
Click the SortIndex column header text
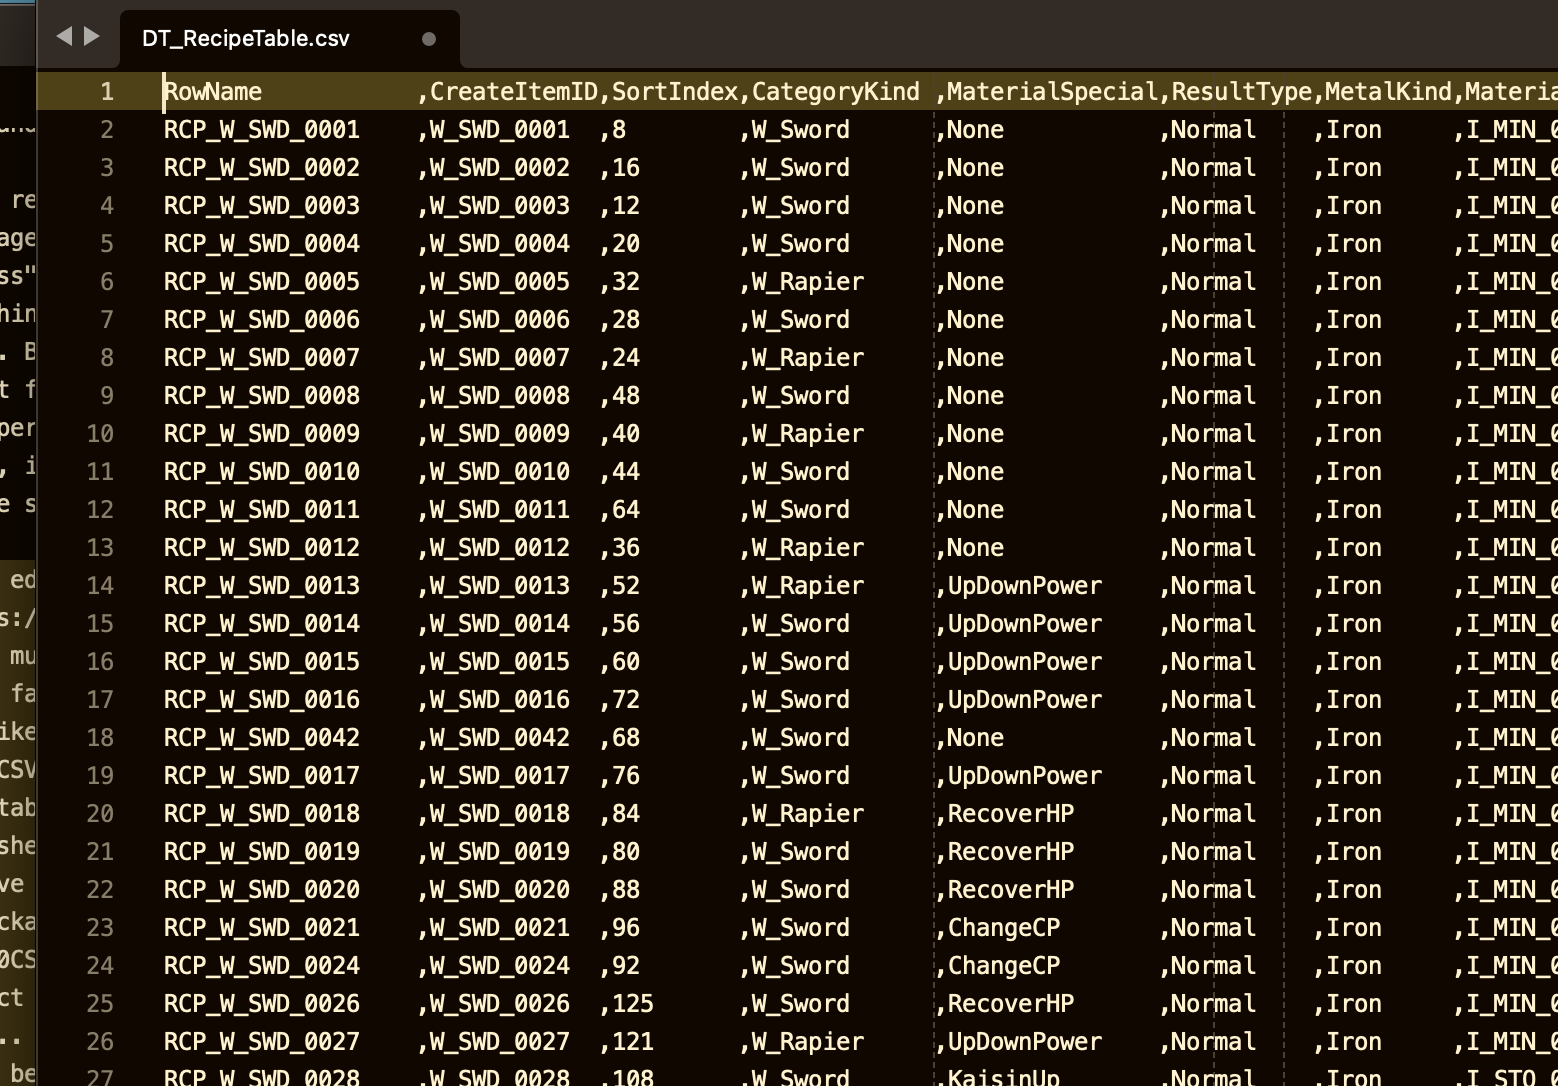pyautogui.click(x=675, y=92)
